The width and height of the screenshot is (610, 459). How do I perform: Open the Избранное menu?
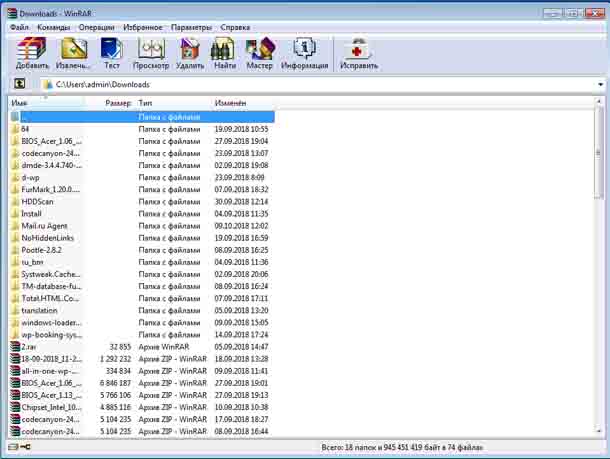143,27
